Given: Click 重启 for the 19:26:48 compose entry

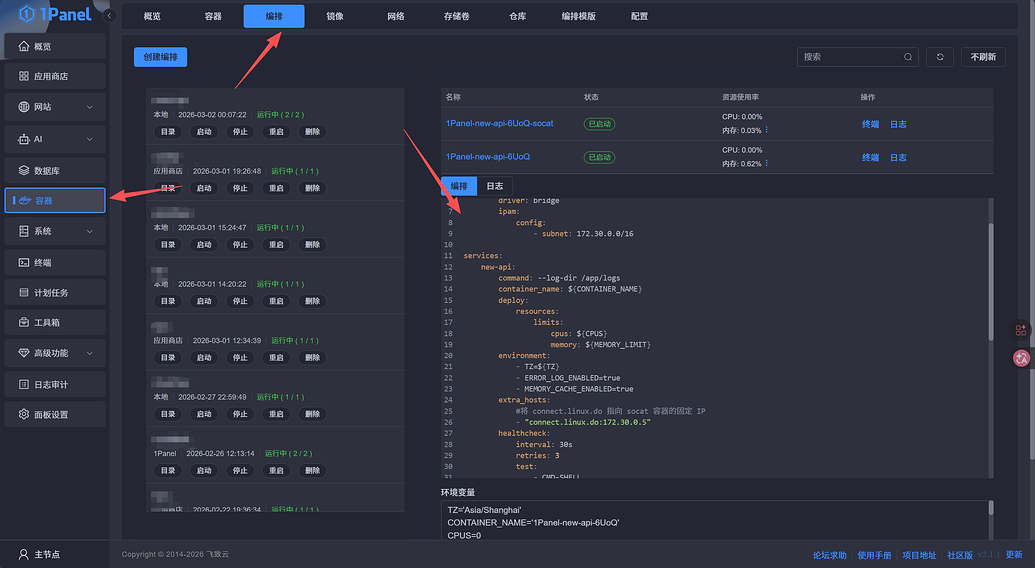Looking at the screenshot, I should (276, 188).
